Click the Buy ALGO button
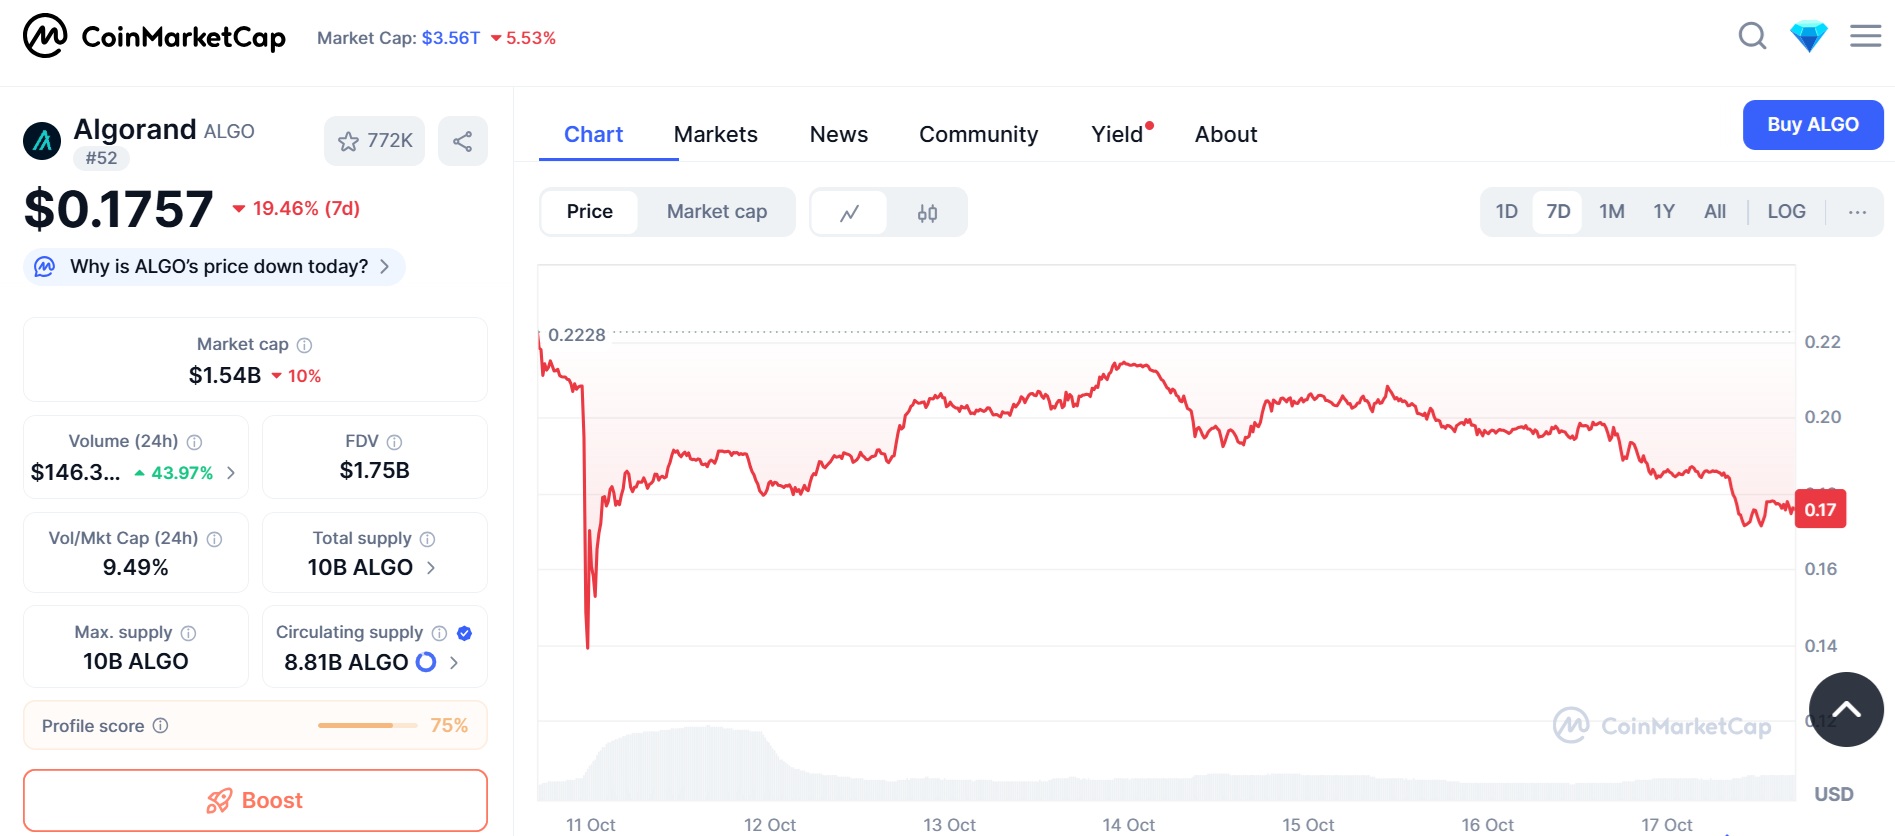Screen dimensions: 1895x836 point(1812,125)
